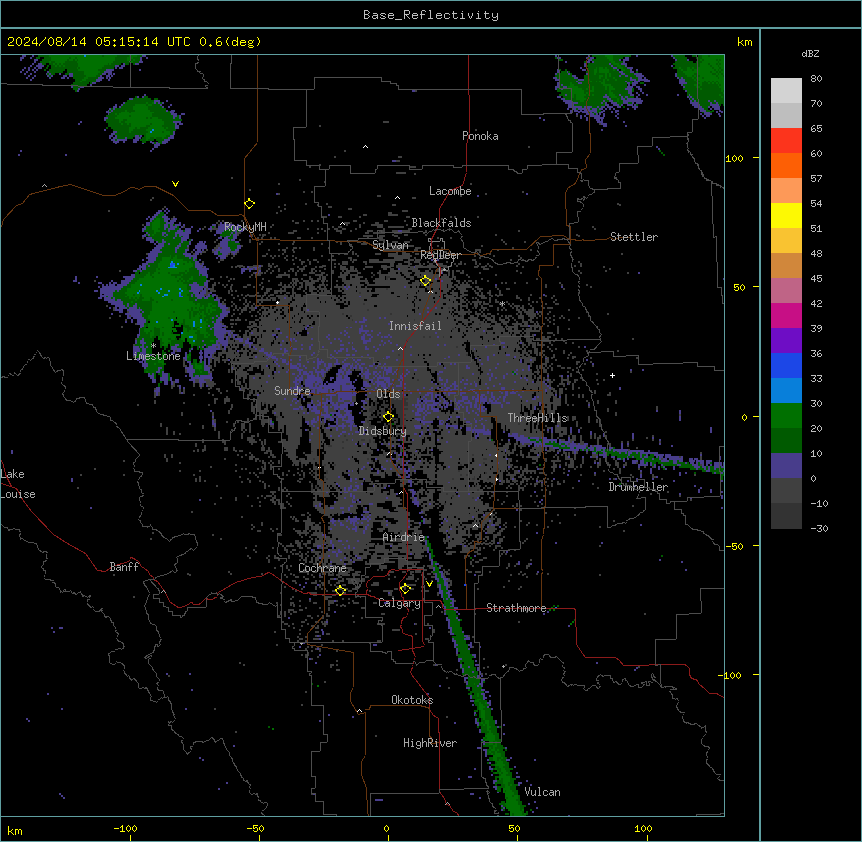Click the -100 tick on the bottom axis
This screenshot has height=842, width=862.
(125, 828)
